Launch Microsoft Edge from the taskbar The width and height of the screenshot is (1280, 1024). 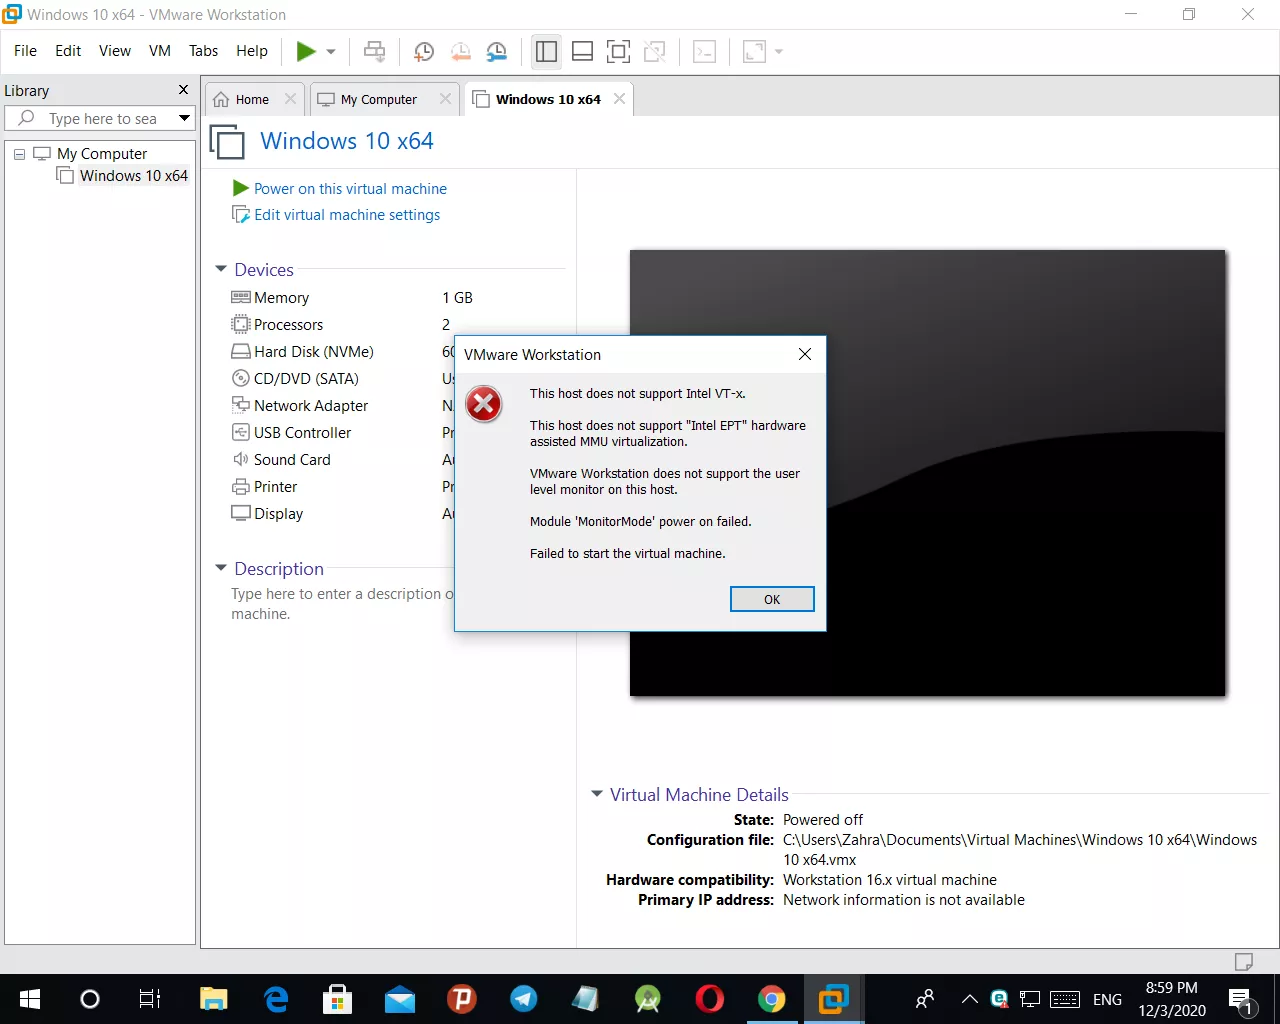pyautogui.click(x=276, y=999)
